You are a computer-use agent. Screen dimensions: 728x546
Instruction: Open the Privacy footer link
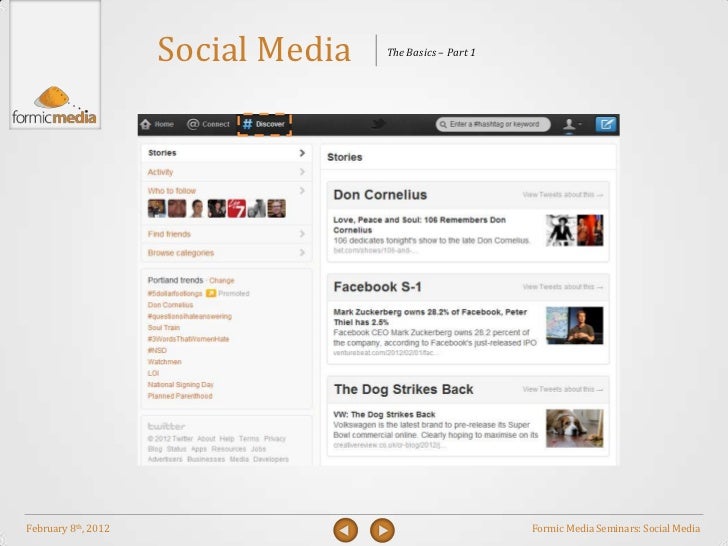coord(274,439)
